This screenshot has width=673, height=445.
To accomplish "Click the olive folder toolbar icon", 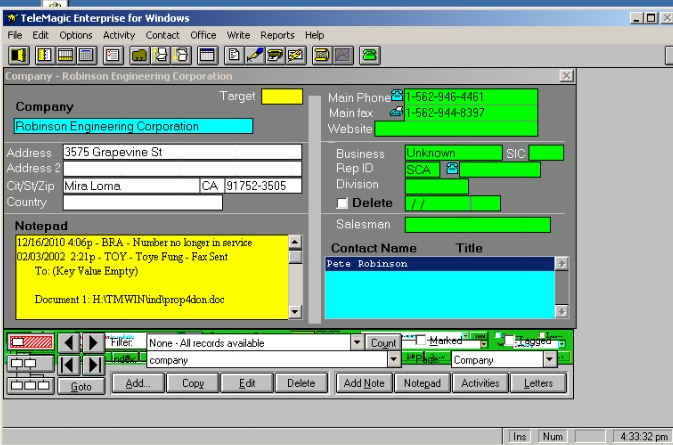I will 139,55.
